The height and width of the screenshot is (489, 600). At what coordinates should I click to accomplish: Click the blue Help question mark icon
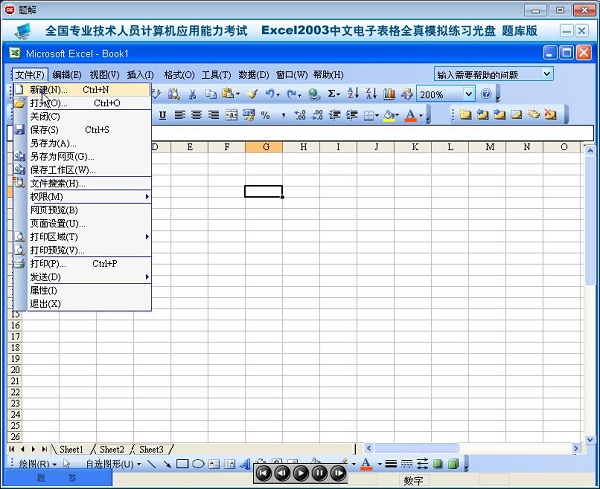click(486, 94)
